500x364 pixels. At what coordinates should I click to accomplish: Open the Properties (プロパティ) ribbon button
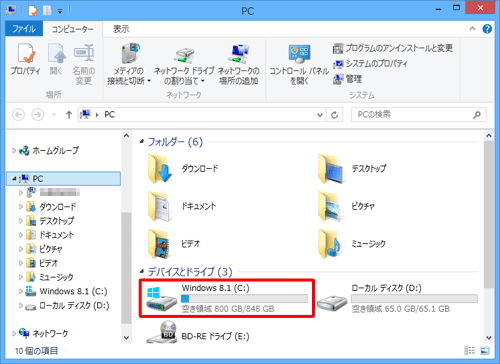click(25, 60)
